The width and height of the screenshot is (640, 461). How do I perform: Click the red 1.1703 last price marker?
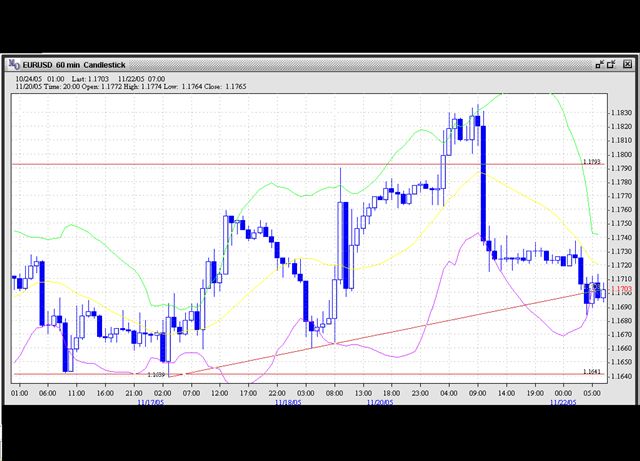coord(620,289)
